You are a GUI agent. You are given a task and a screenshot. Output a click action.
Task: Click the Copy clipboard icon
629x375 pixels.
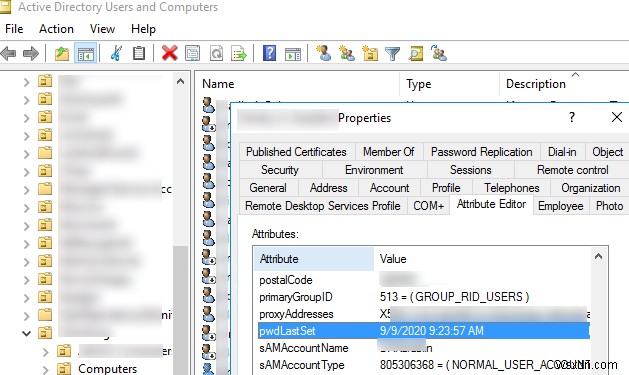point(139,53)
